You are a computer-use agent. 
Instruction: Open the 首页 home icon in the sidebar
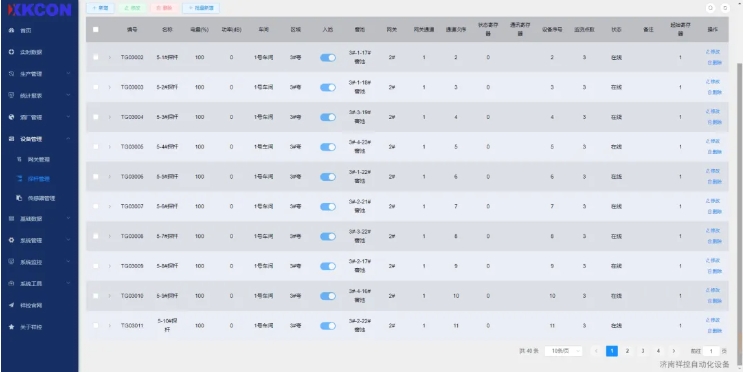click(x=11, y=30)
